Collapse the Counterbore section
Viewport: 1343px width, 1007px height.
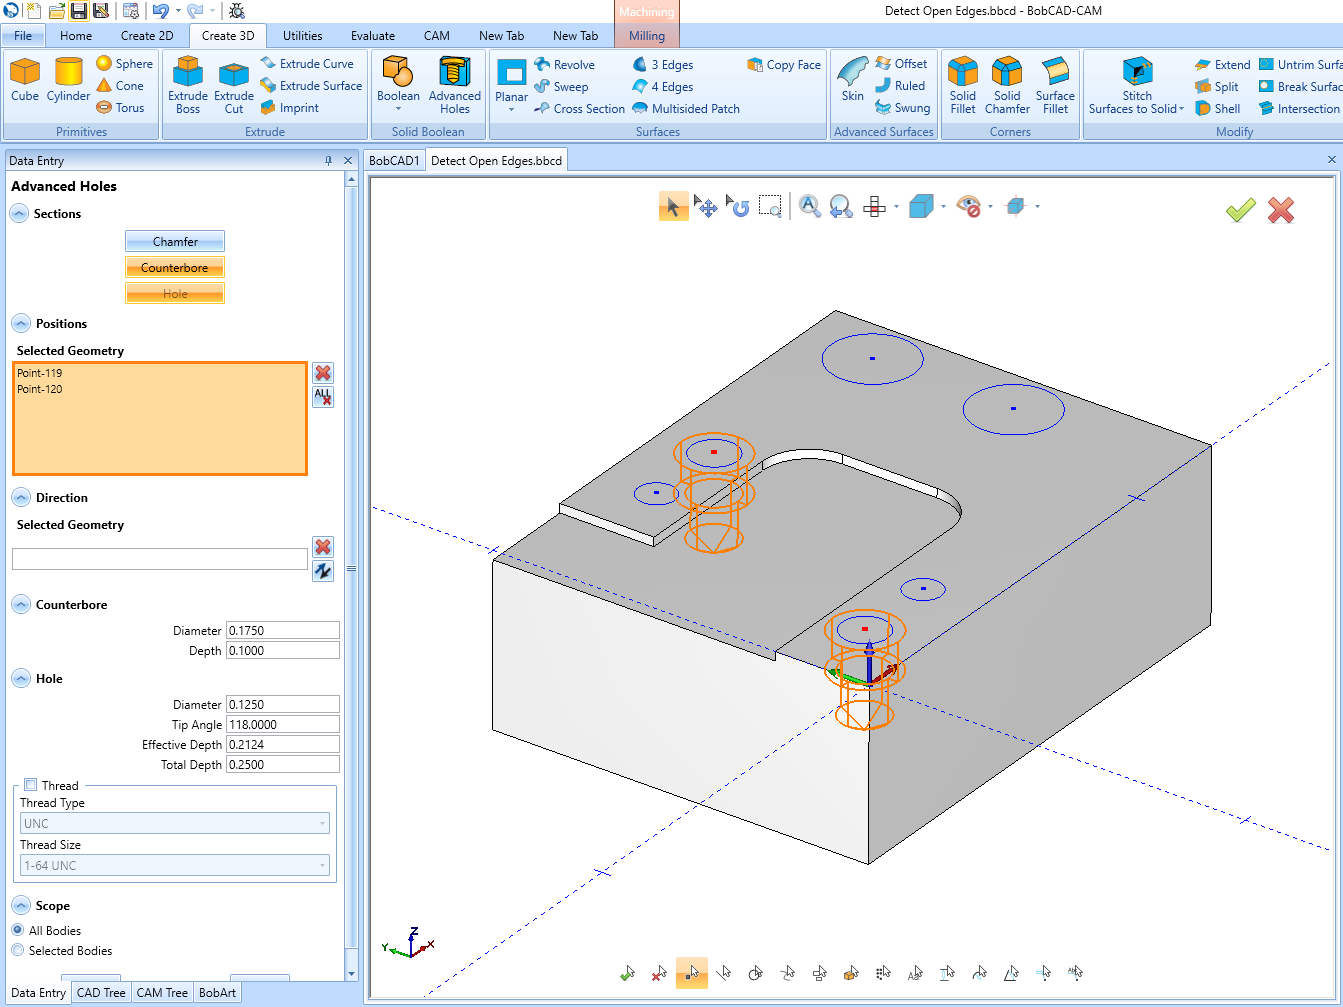click(x=22, y=604)
